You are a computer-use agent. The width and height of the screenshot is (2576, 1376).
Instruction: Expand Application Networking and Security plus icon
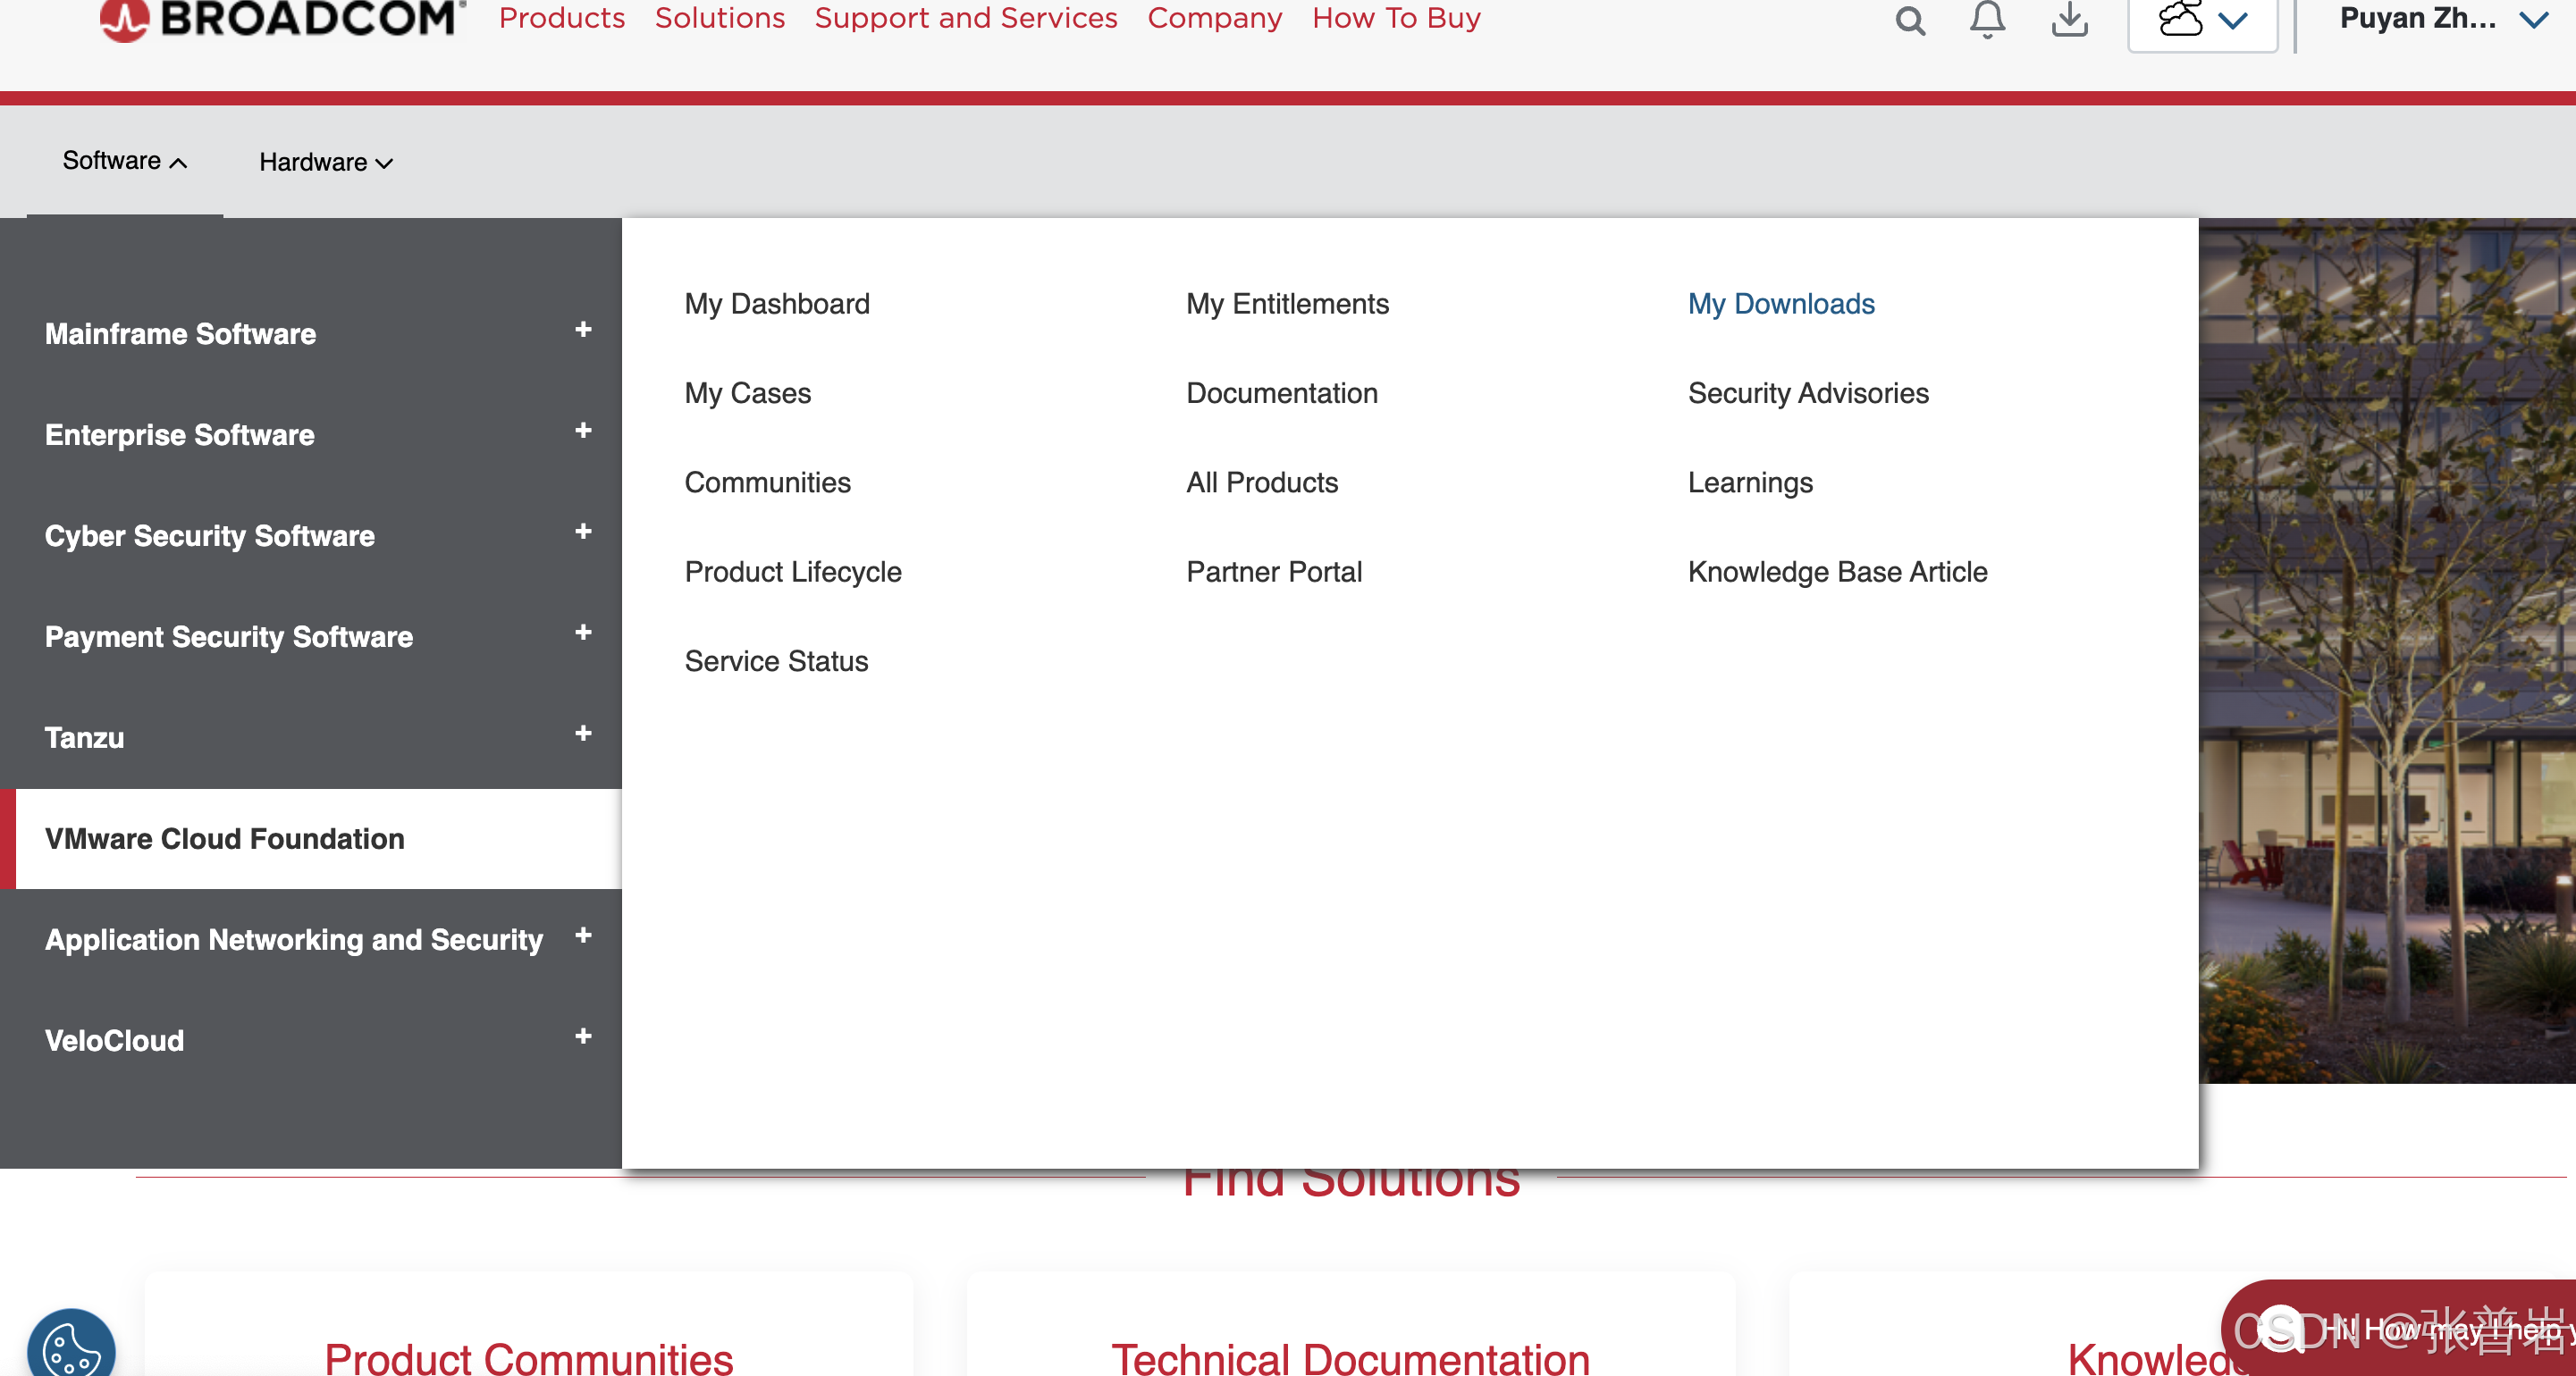583,936
